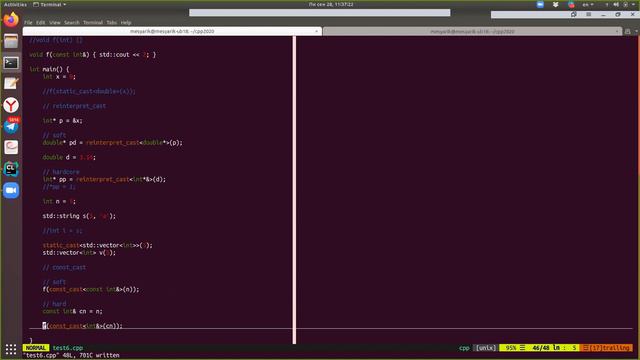Close the first terminal tab

[x=316, y=31]
